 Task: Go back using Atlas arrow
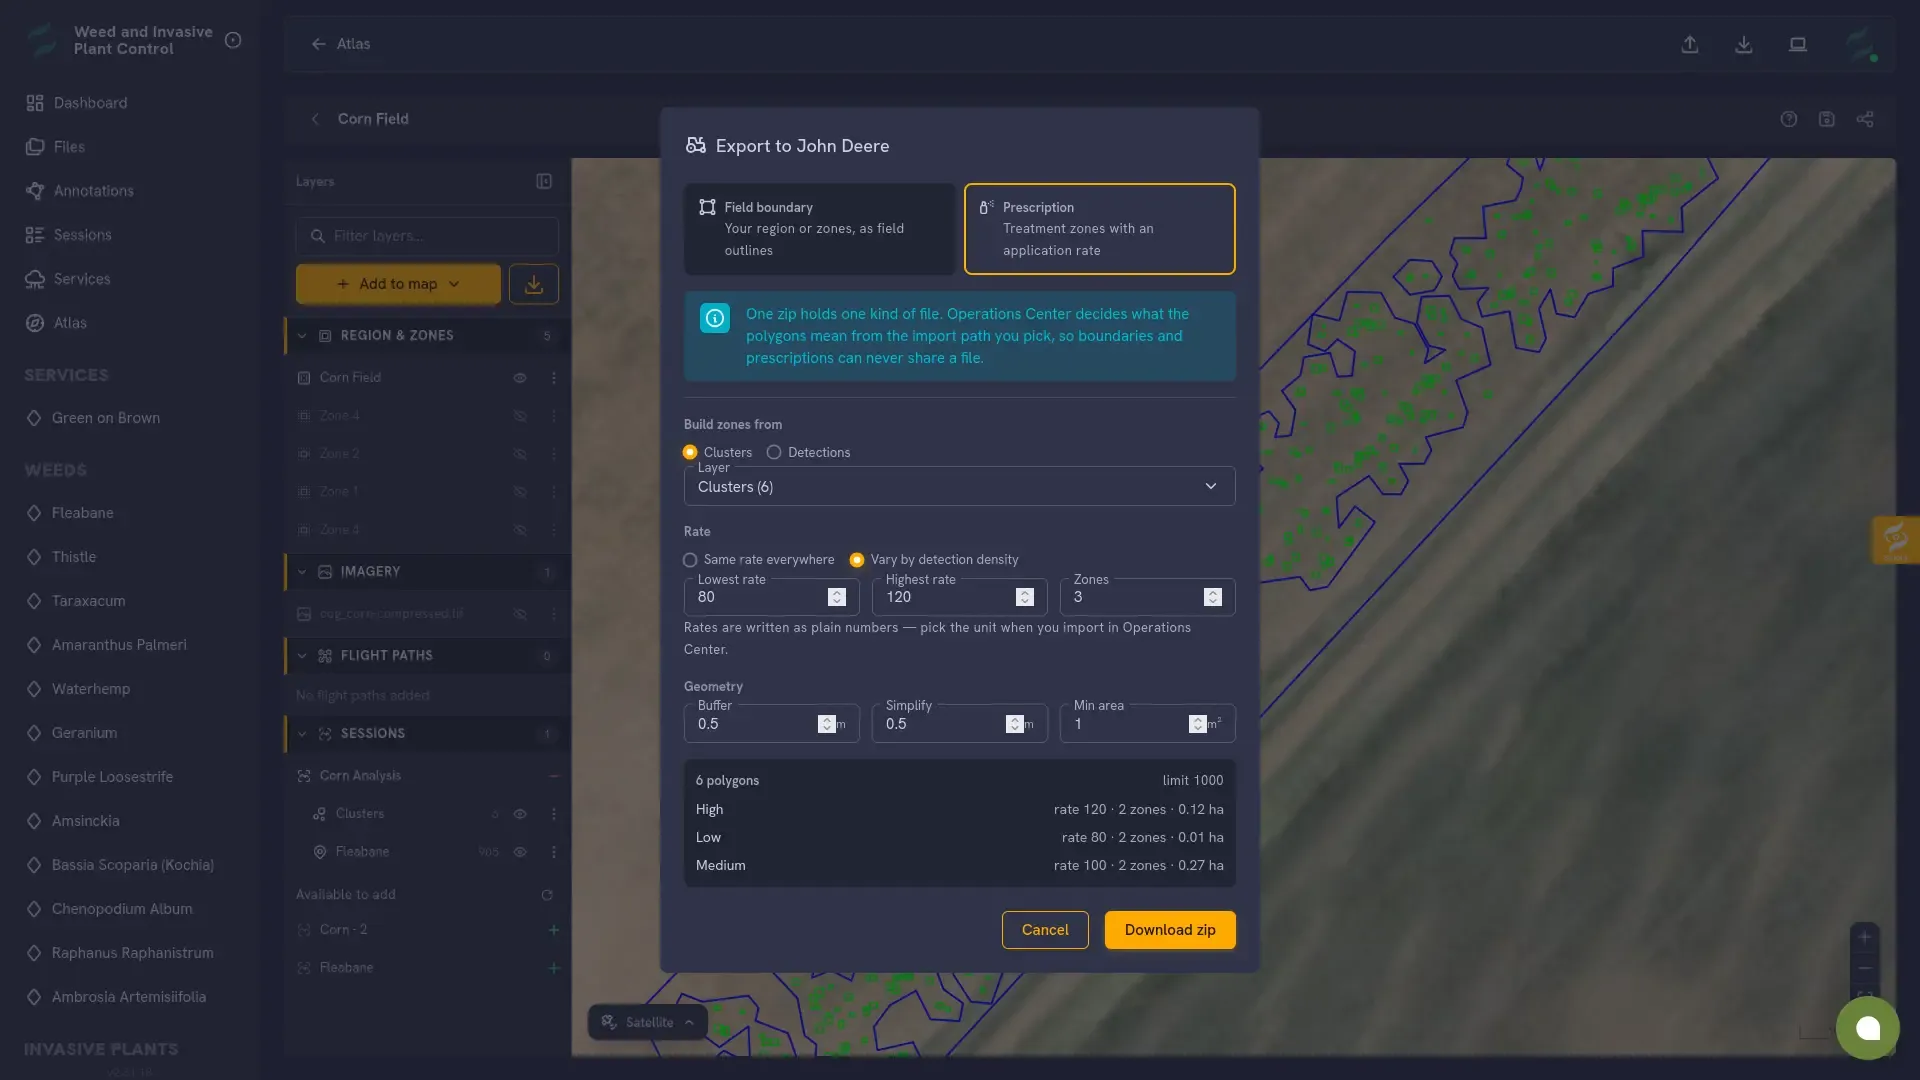(318, 44)
